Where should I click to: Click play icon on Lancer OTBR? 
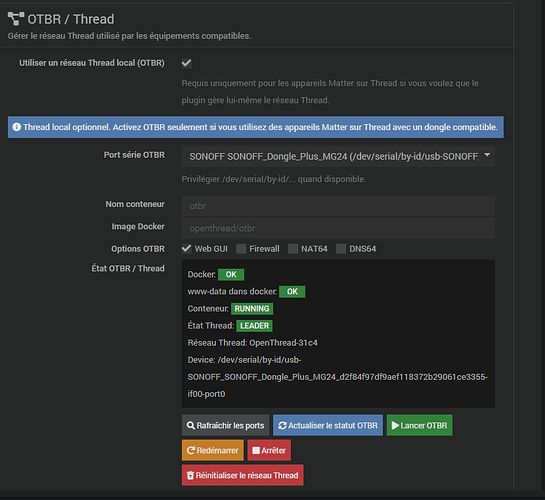tap(395, 425)
